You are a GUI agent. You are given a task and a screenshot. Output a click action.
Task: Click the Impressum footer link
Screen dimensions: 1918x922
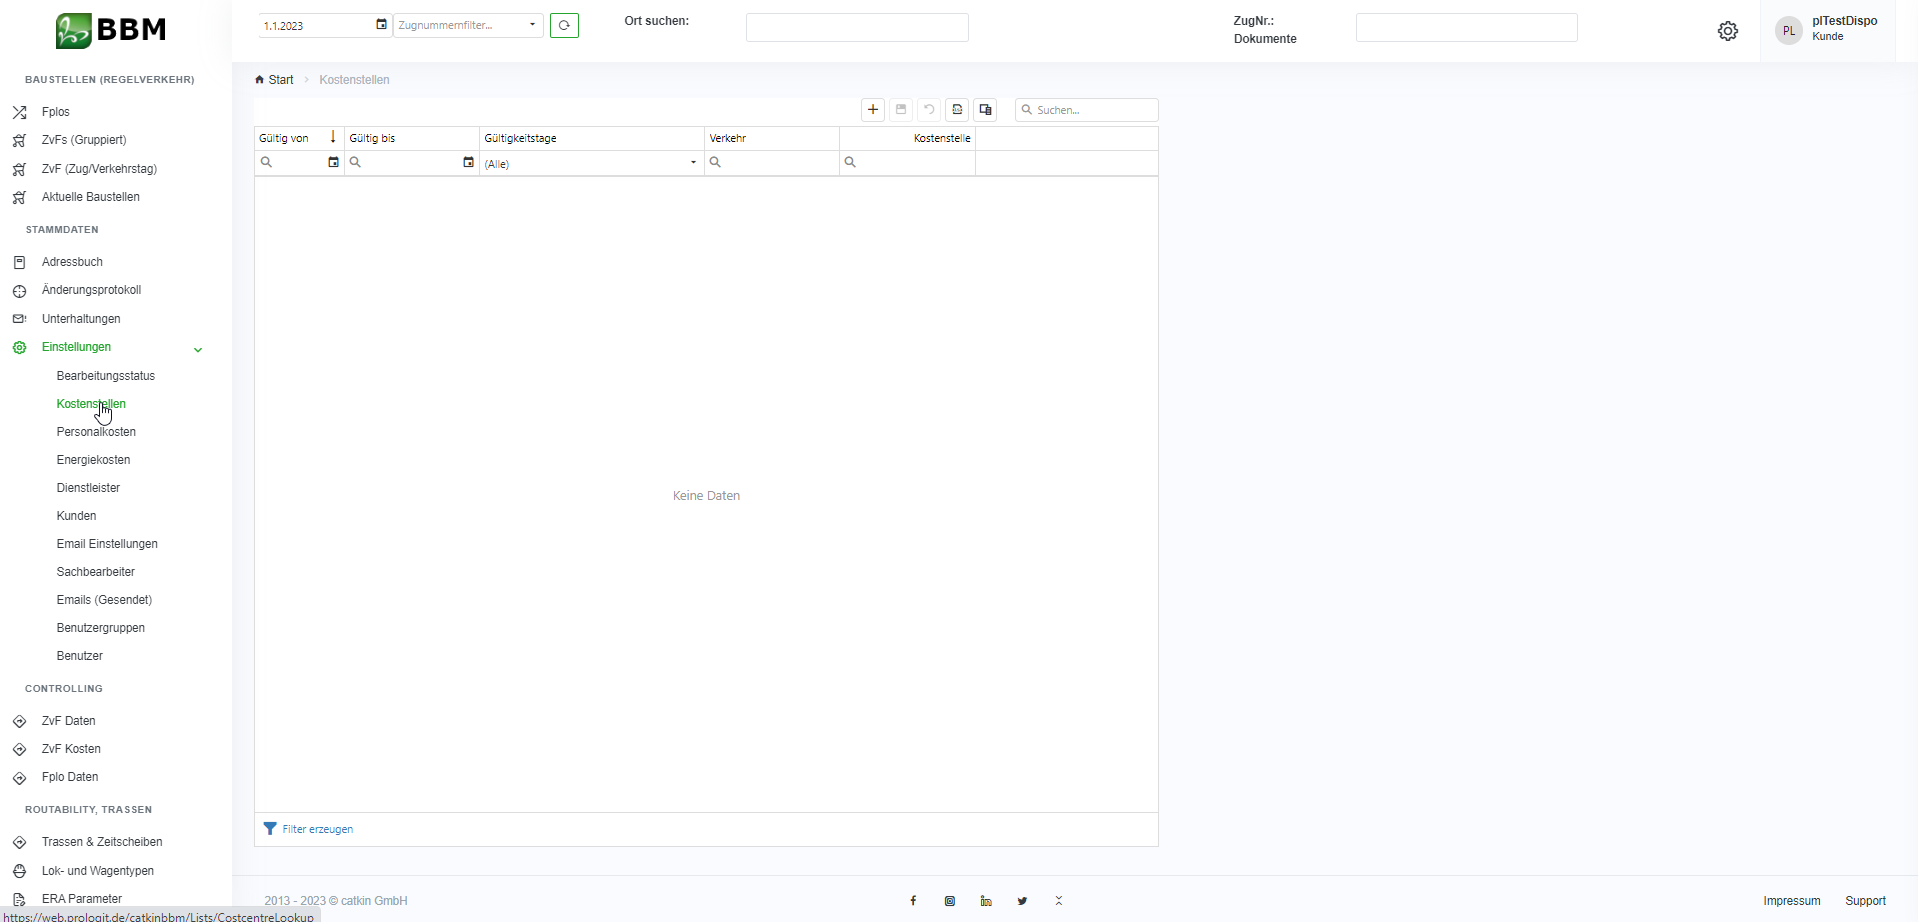click(1791, 901)
